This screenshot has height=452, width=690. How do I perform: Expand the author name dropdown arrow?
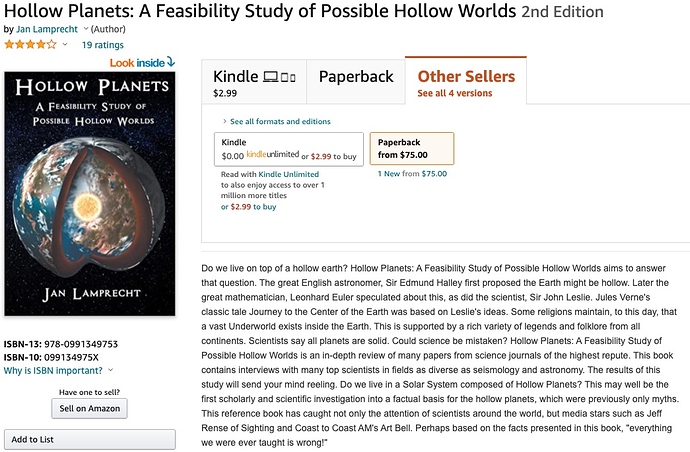pos(86,30)
